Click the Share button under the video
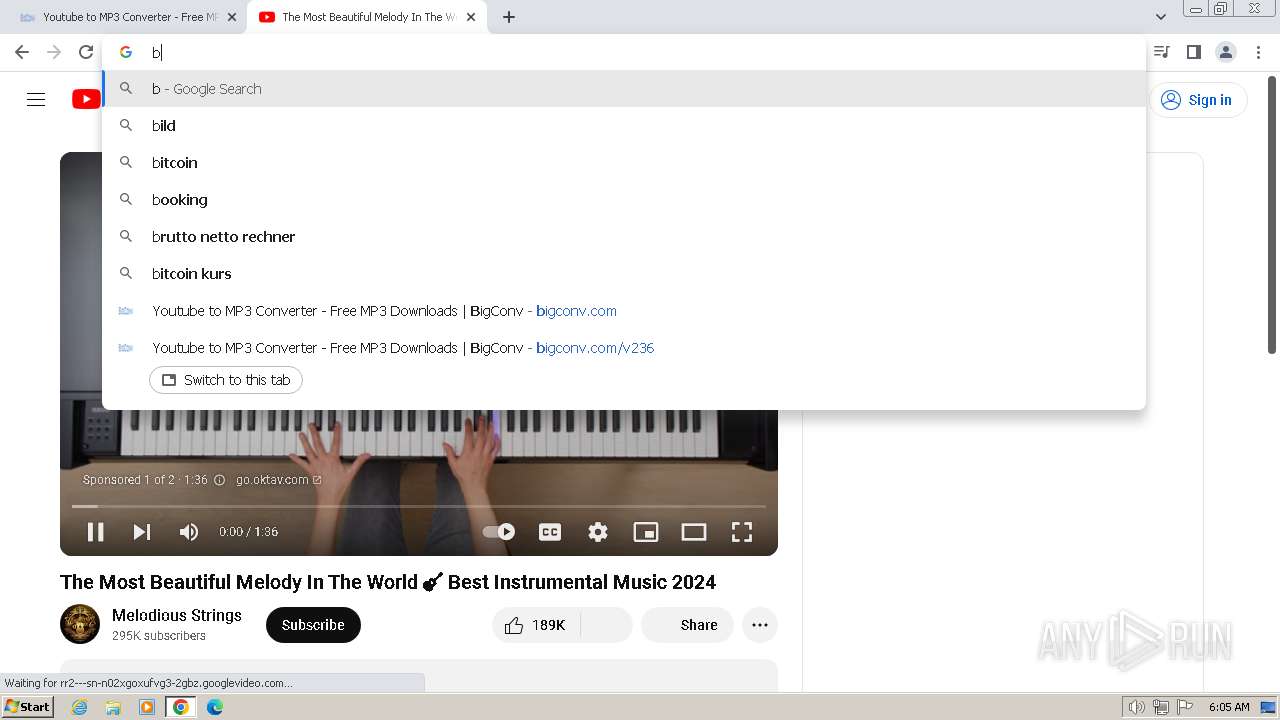 click(x=687, y=625)
